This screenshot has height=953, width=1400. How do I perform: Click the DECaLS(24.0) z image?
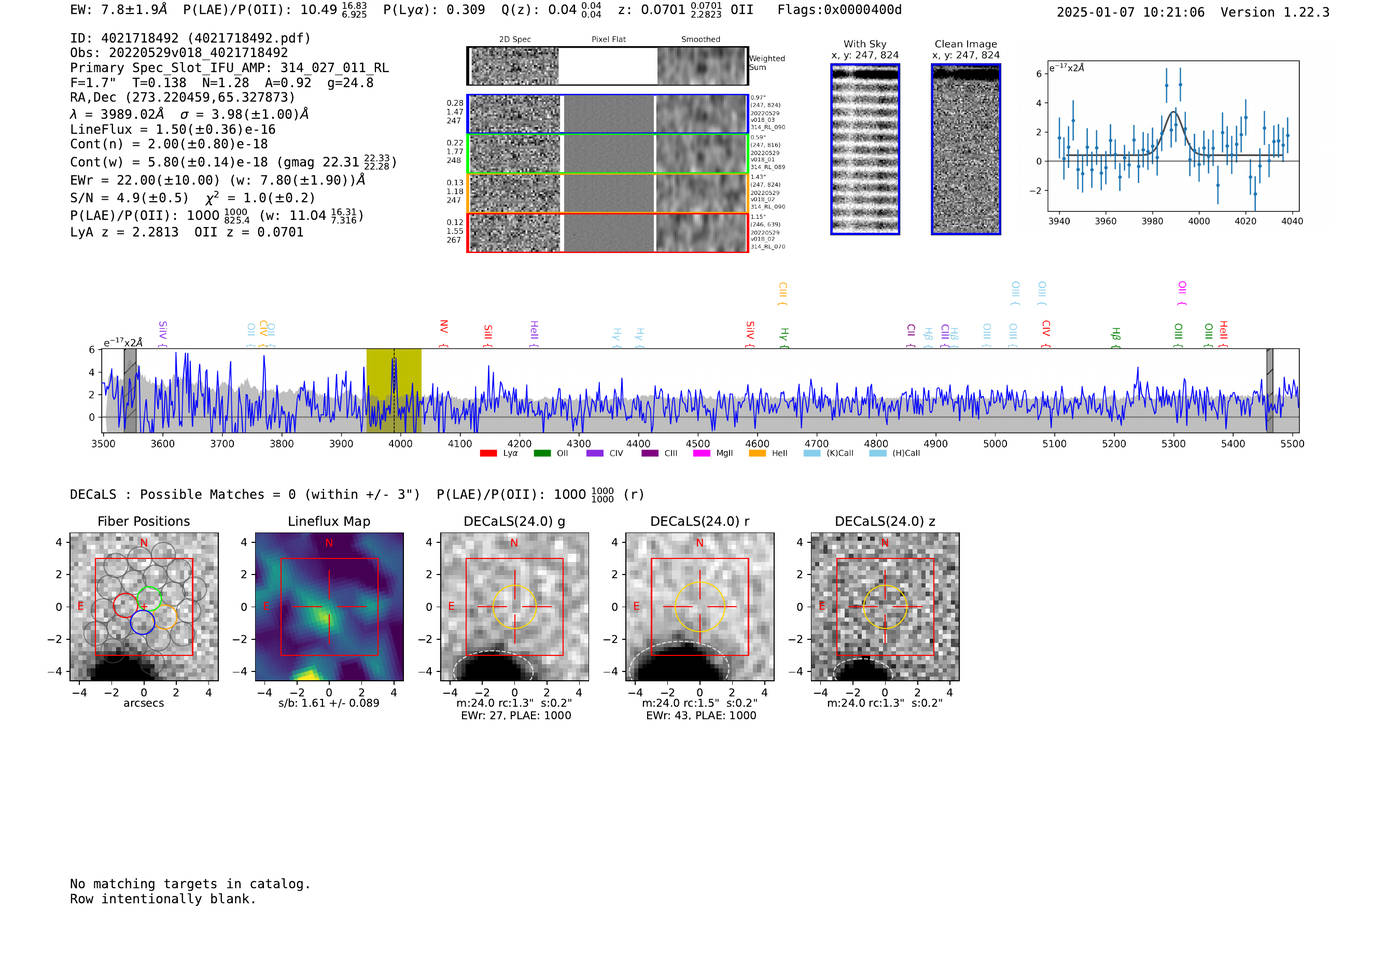pos(885,606)
